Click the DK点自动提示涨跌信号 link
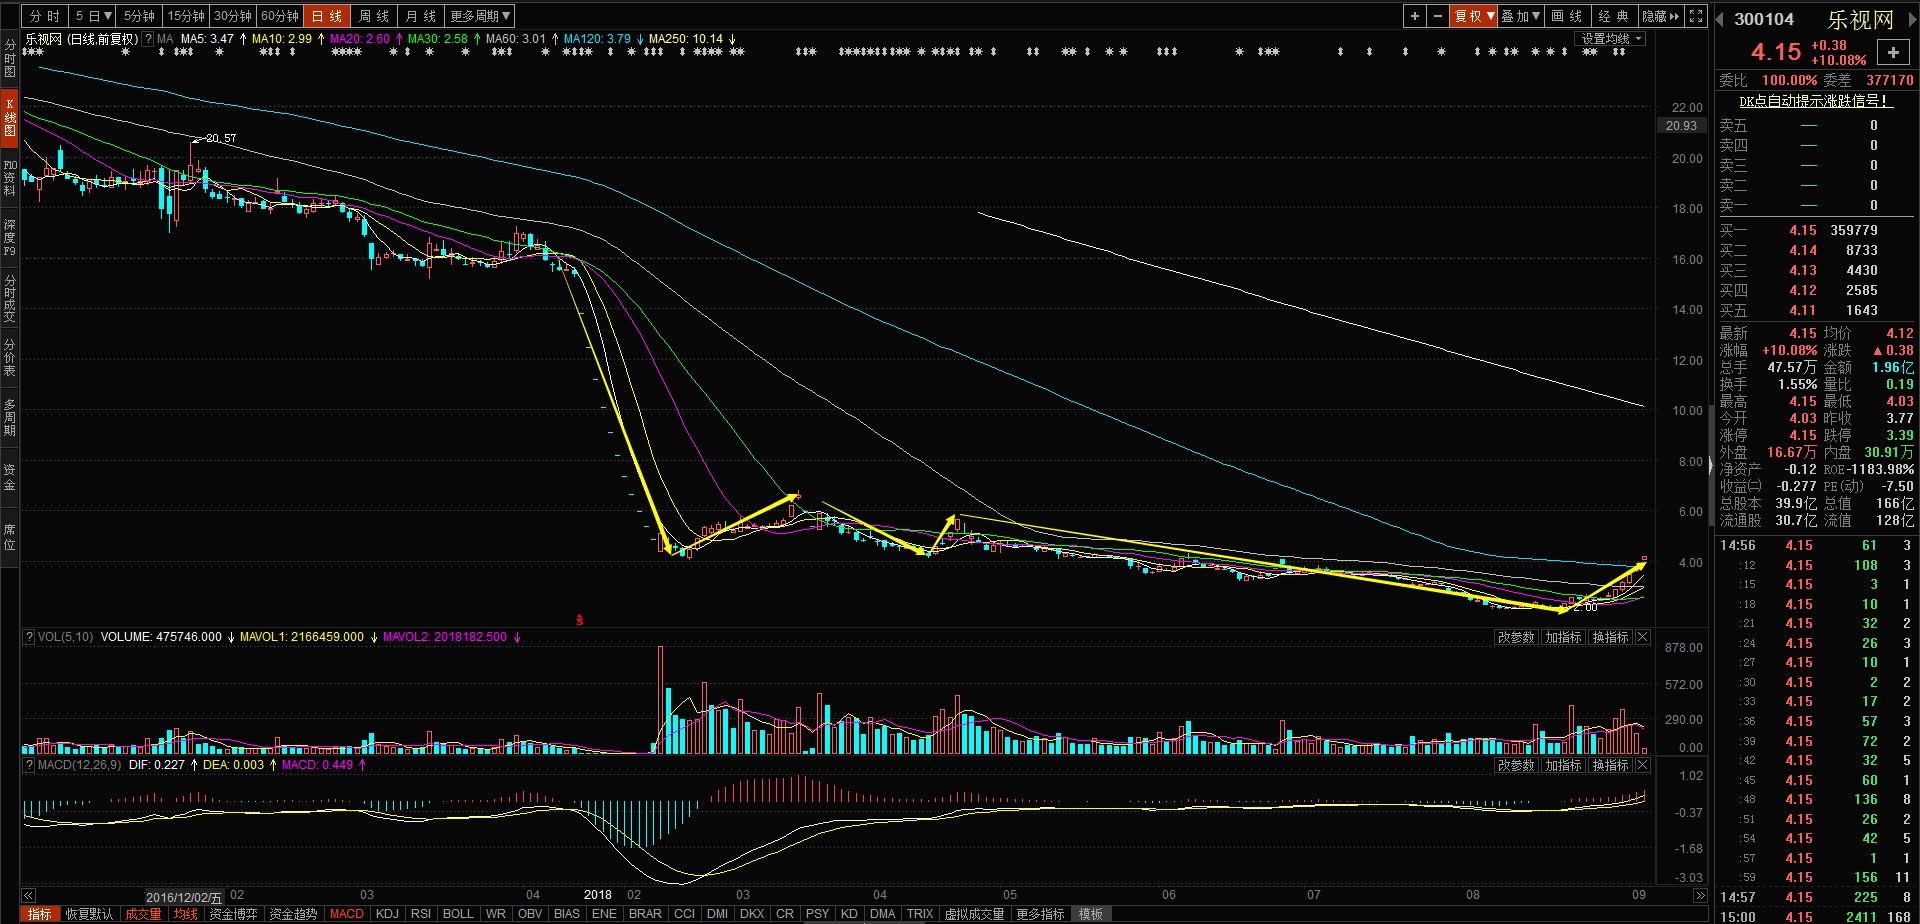Screen dimensions: 1920x924 coord(1814,101)
